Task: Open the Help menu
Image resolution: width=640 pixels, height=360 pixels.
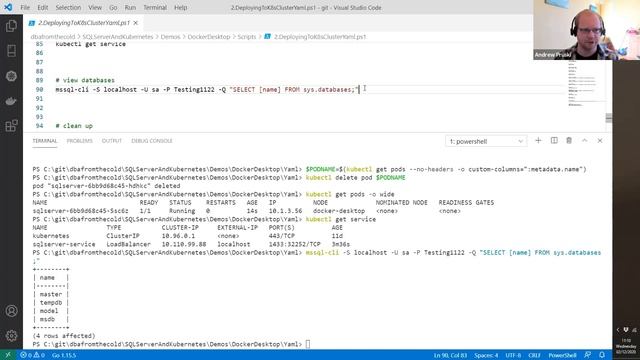Action: tap(180, 7)
